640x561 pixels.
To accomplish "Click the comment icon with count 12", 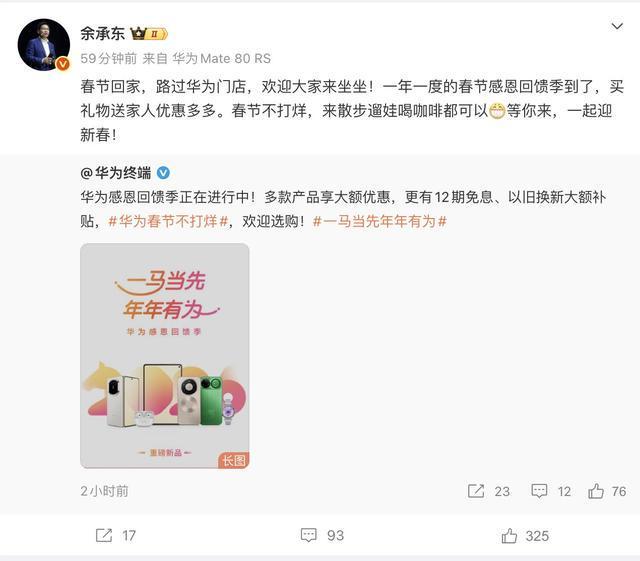I will click(539, 491).
